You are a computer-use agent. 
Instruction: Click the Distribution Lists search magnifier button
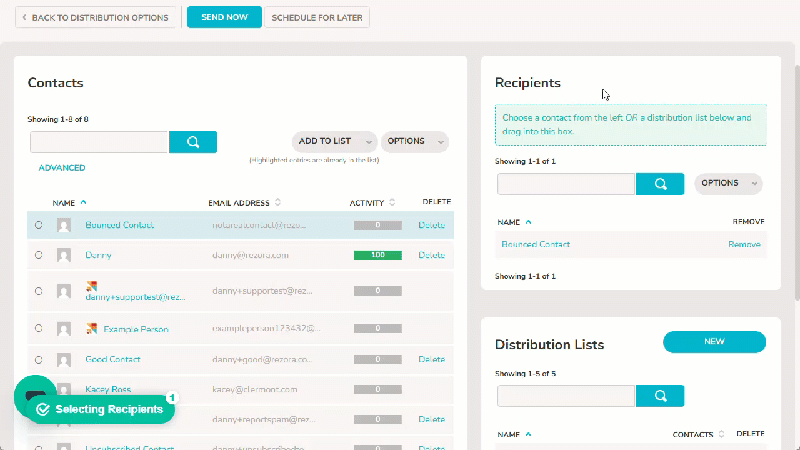[x=660, y=396]
